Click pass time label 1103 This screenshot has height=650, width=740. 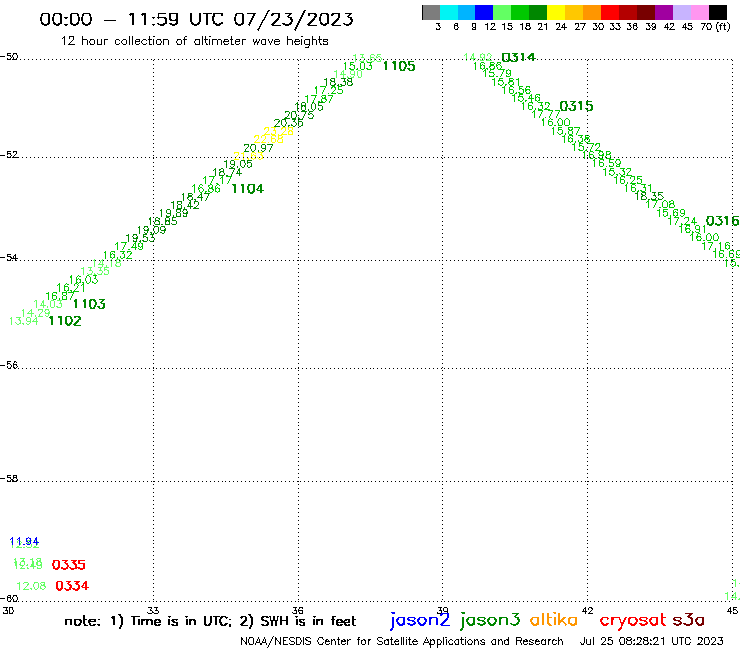pyautogui.click(x=89, y=304)
